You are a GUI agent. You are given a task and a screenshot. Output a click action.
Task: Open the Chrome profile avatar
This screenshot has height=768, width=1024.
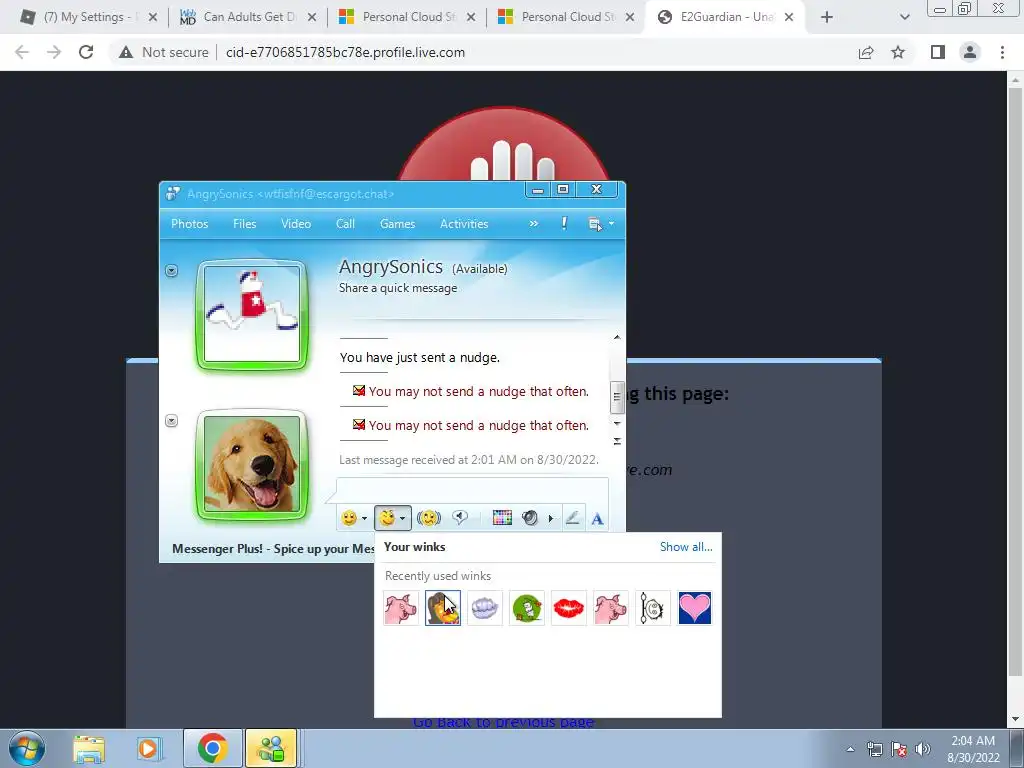tap(970, 52)
